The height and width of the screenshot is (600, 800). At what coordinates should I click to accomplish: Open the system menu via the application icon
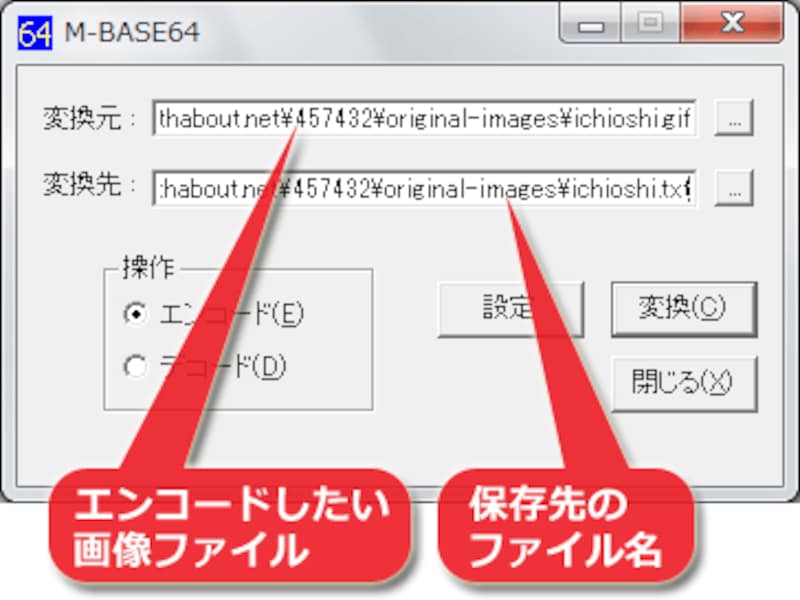[35, 30]
